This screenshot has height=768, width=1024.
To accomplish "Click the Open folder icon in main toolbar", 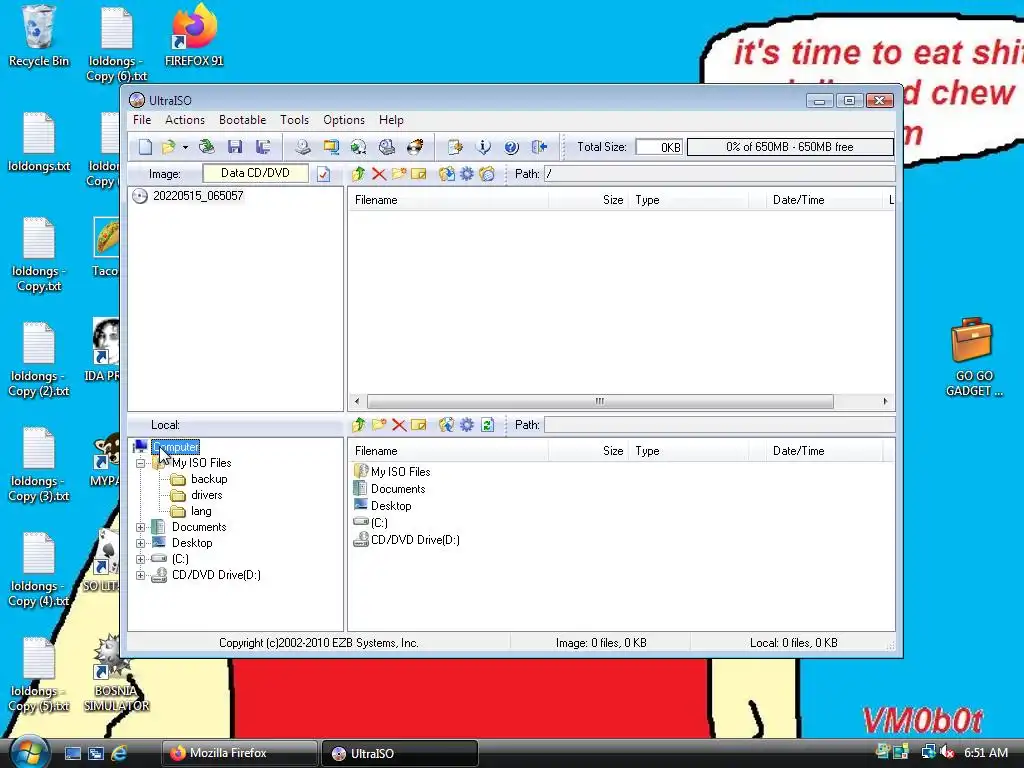I will click(x=168, y=147).
